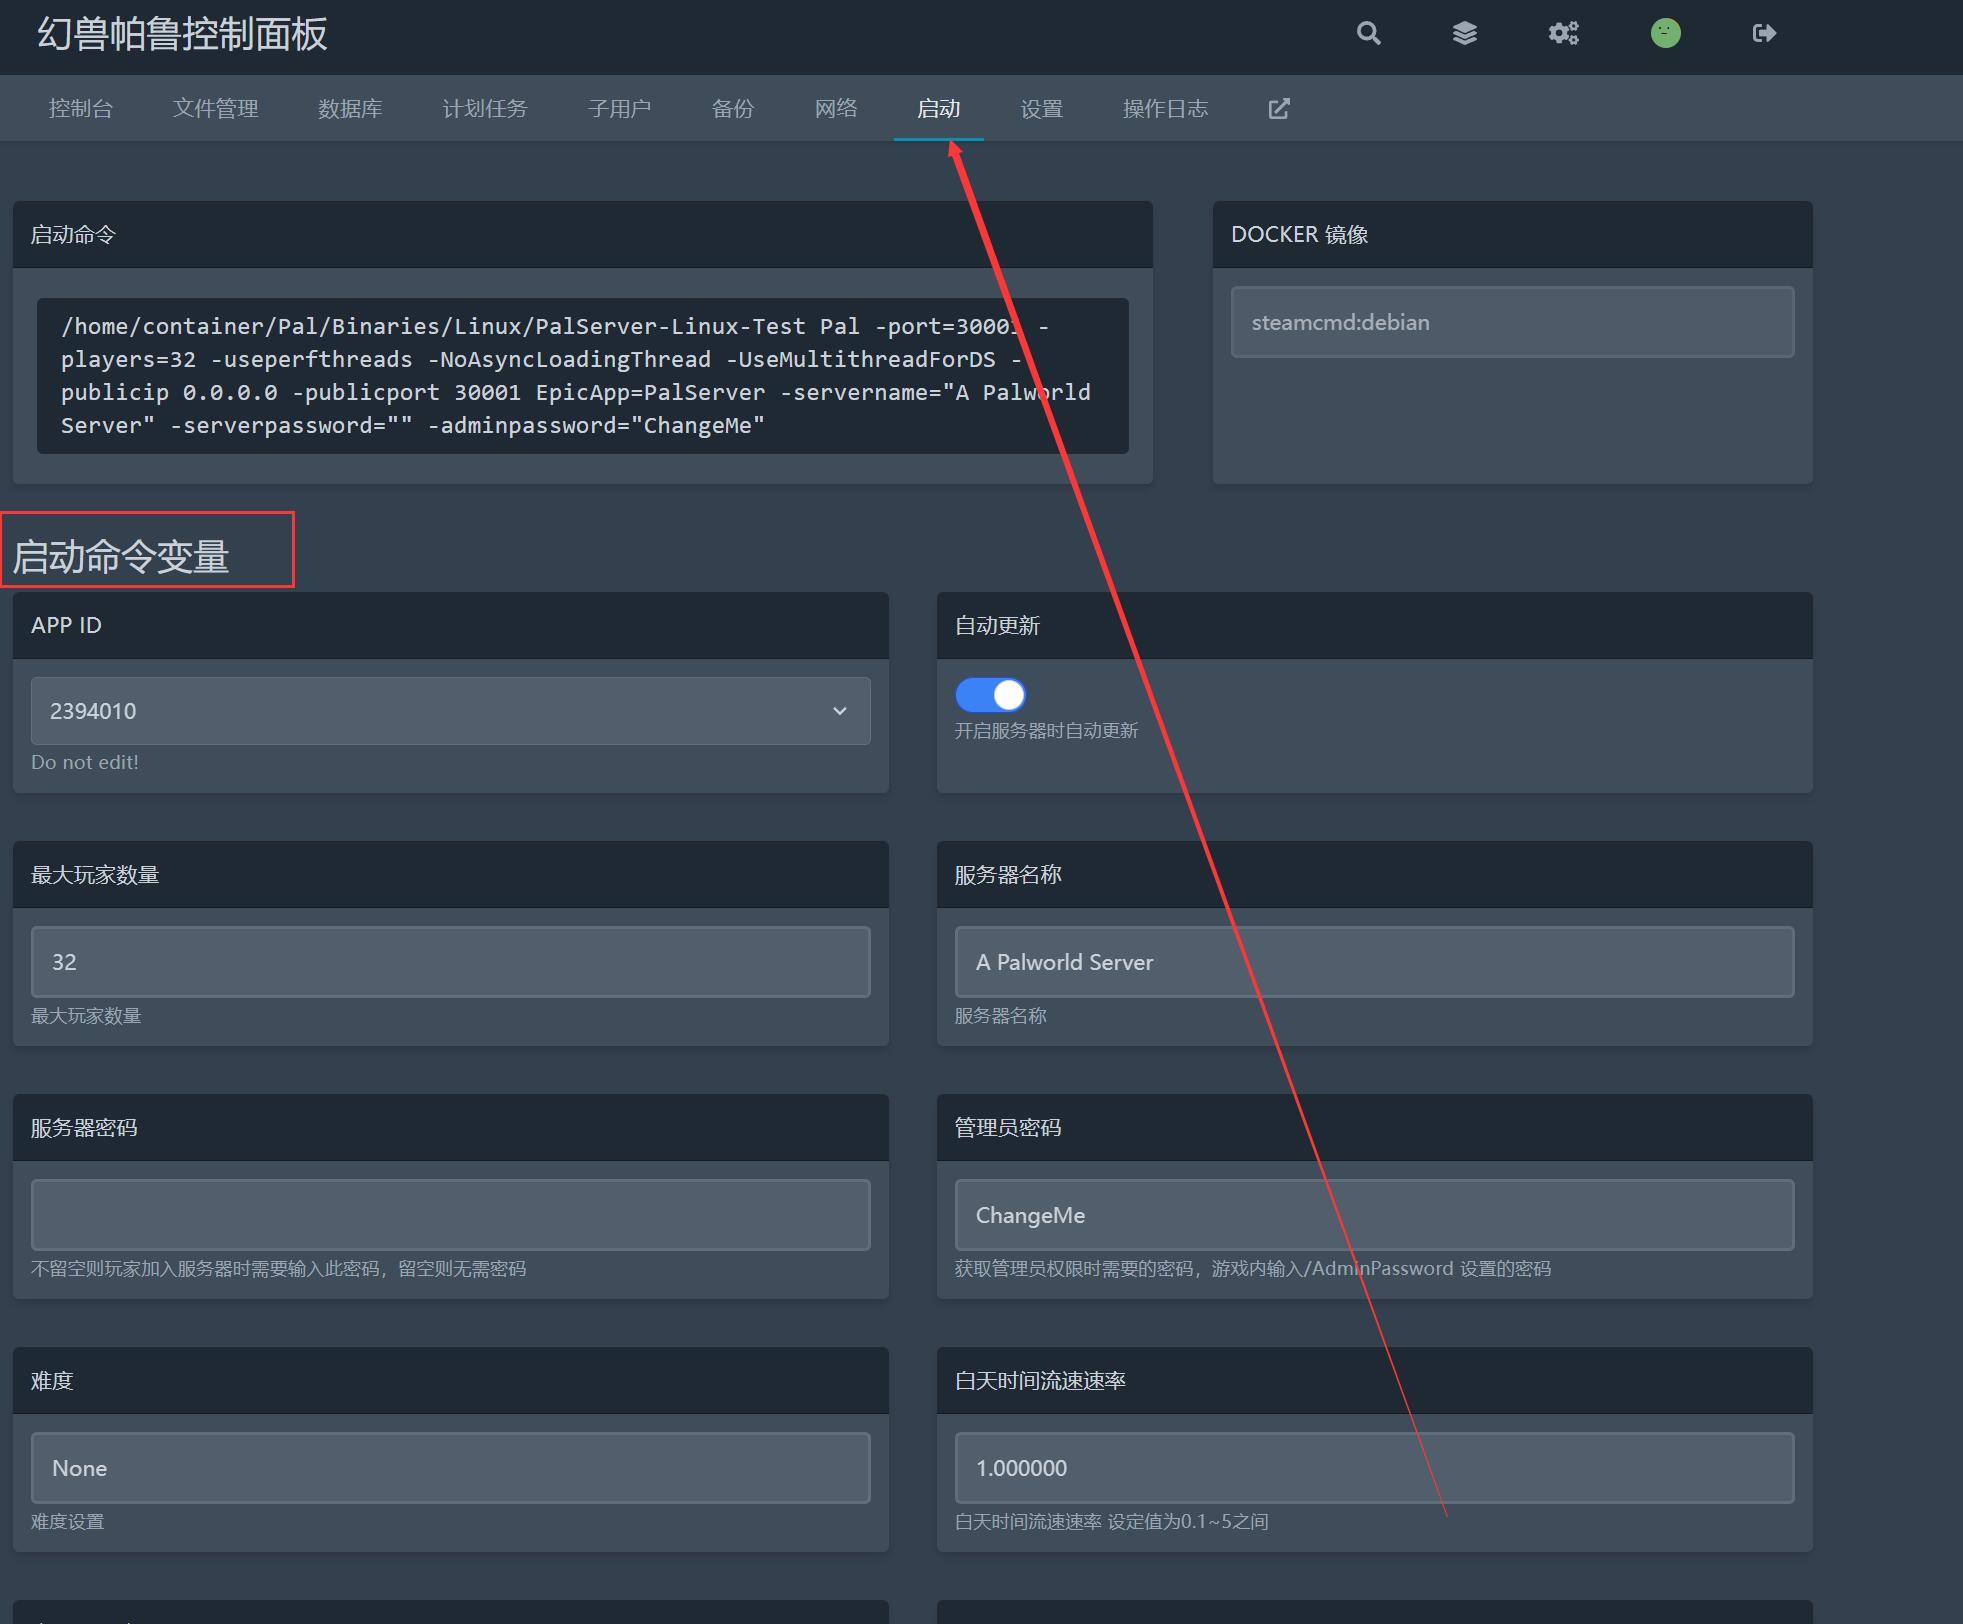Screen dimensions: 1963x1624
Task: Click the 白天时间流速速率 设定值为0.1~5之间 hint
Action: pyautogui.click(x=1111, y=1522)
